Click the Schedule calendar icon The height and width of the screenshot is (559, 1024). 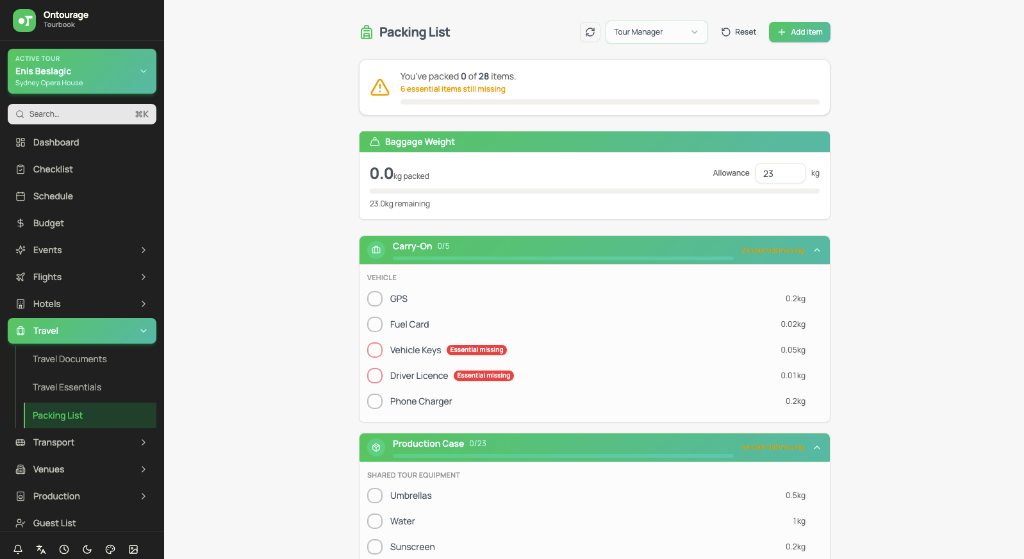[20, 196]
